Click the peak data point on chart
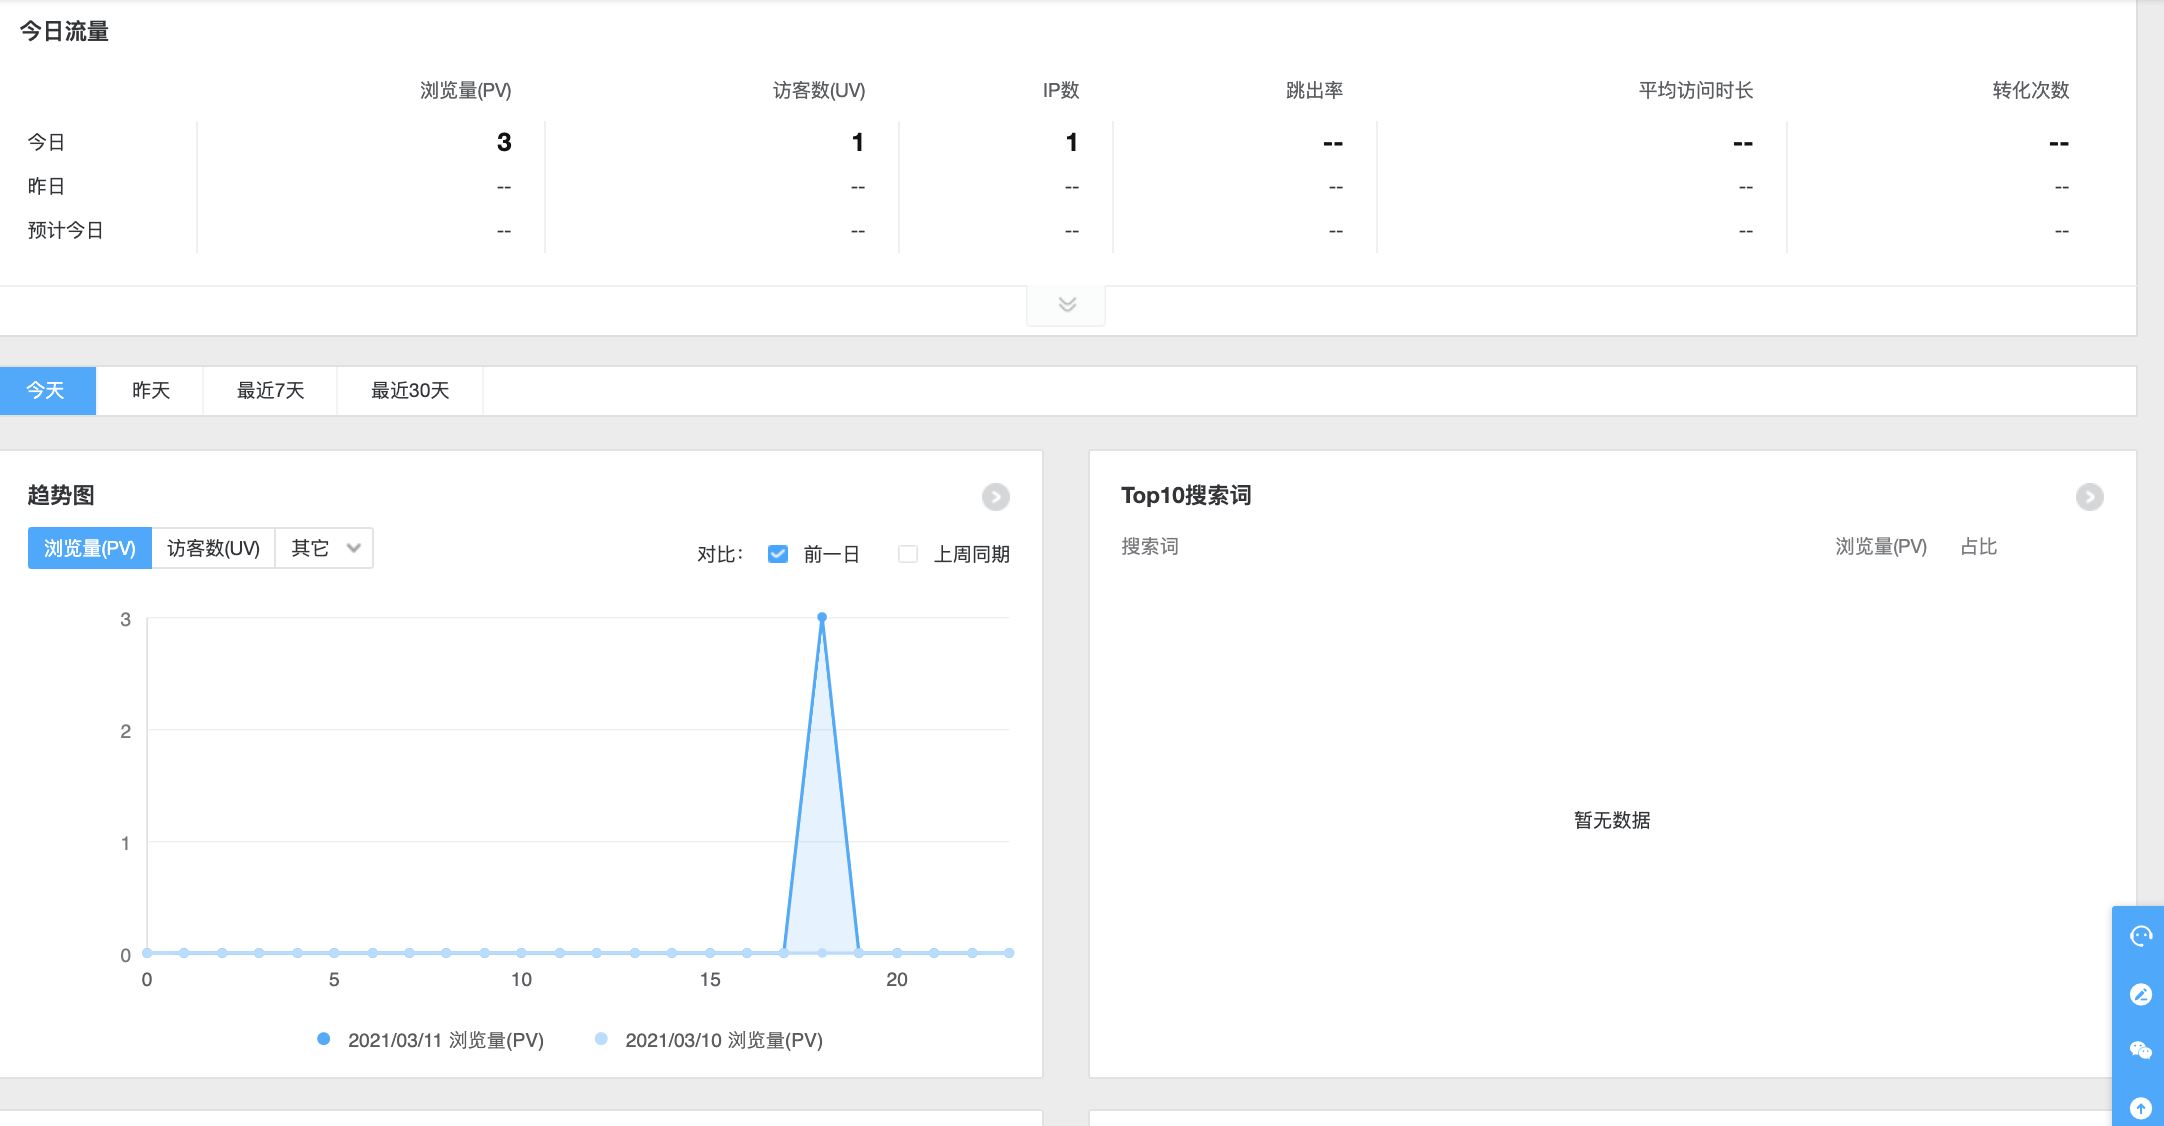Screen dimensions: 2164x1126 (x=822, y=618)
